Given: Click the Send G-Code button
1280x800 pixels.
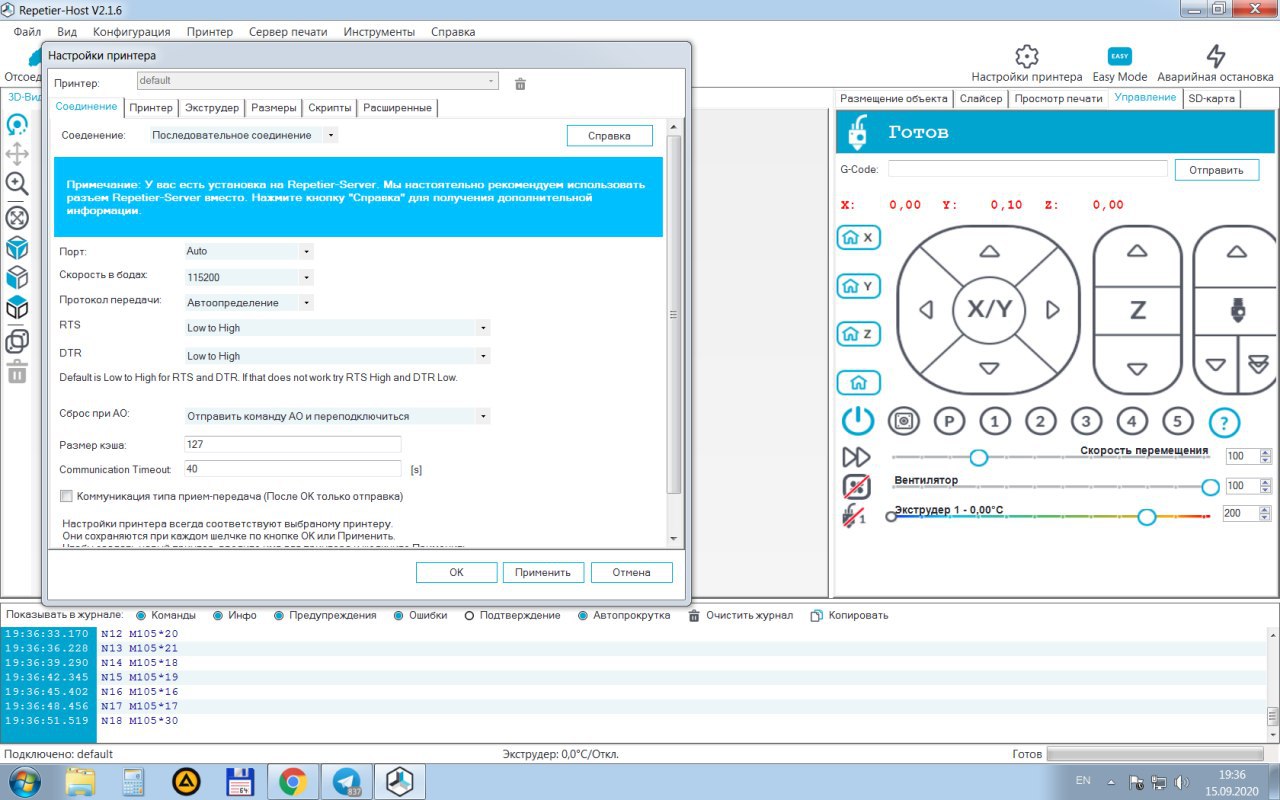Looking at the screenshot, I should [1216, 170].
